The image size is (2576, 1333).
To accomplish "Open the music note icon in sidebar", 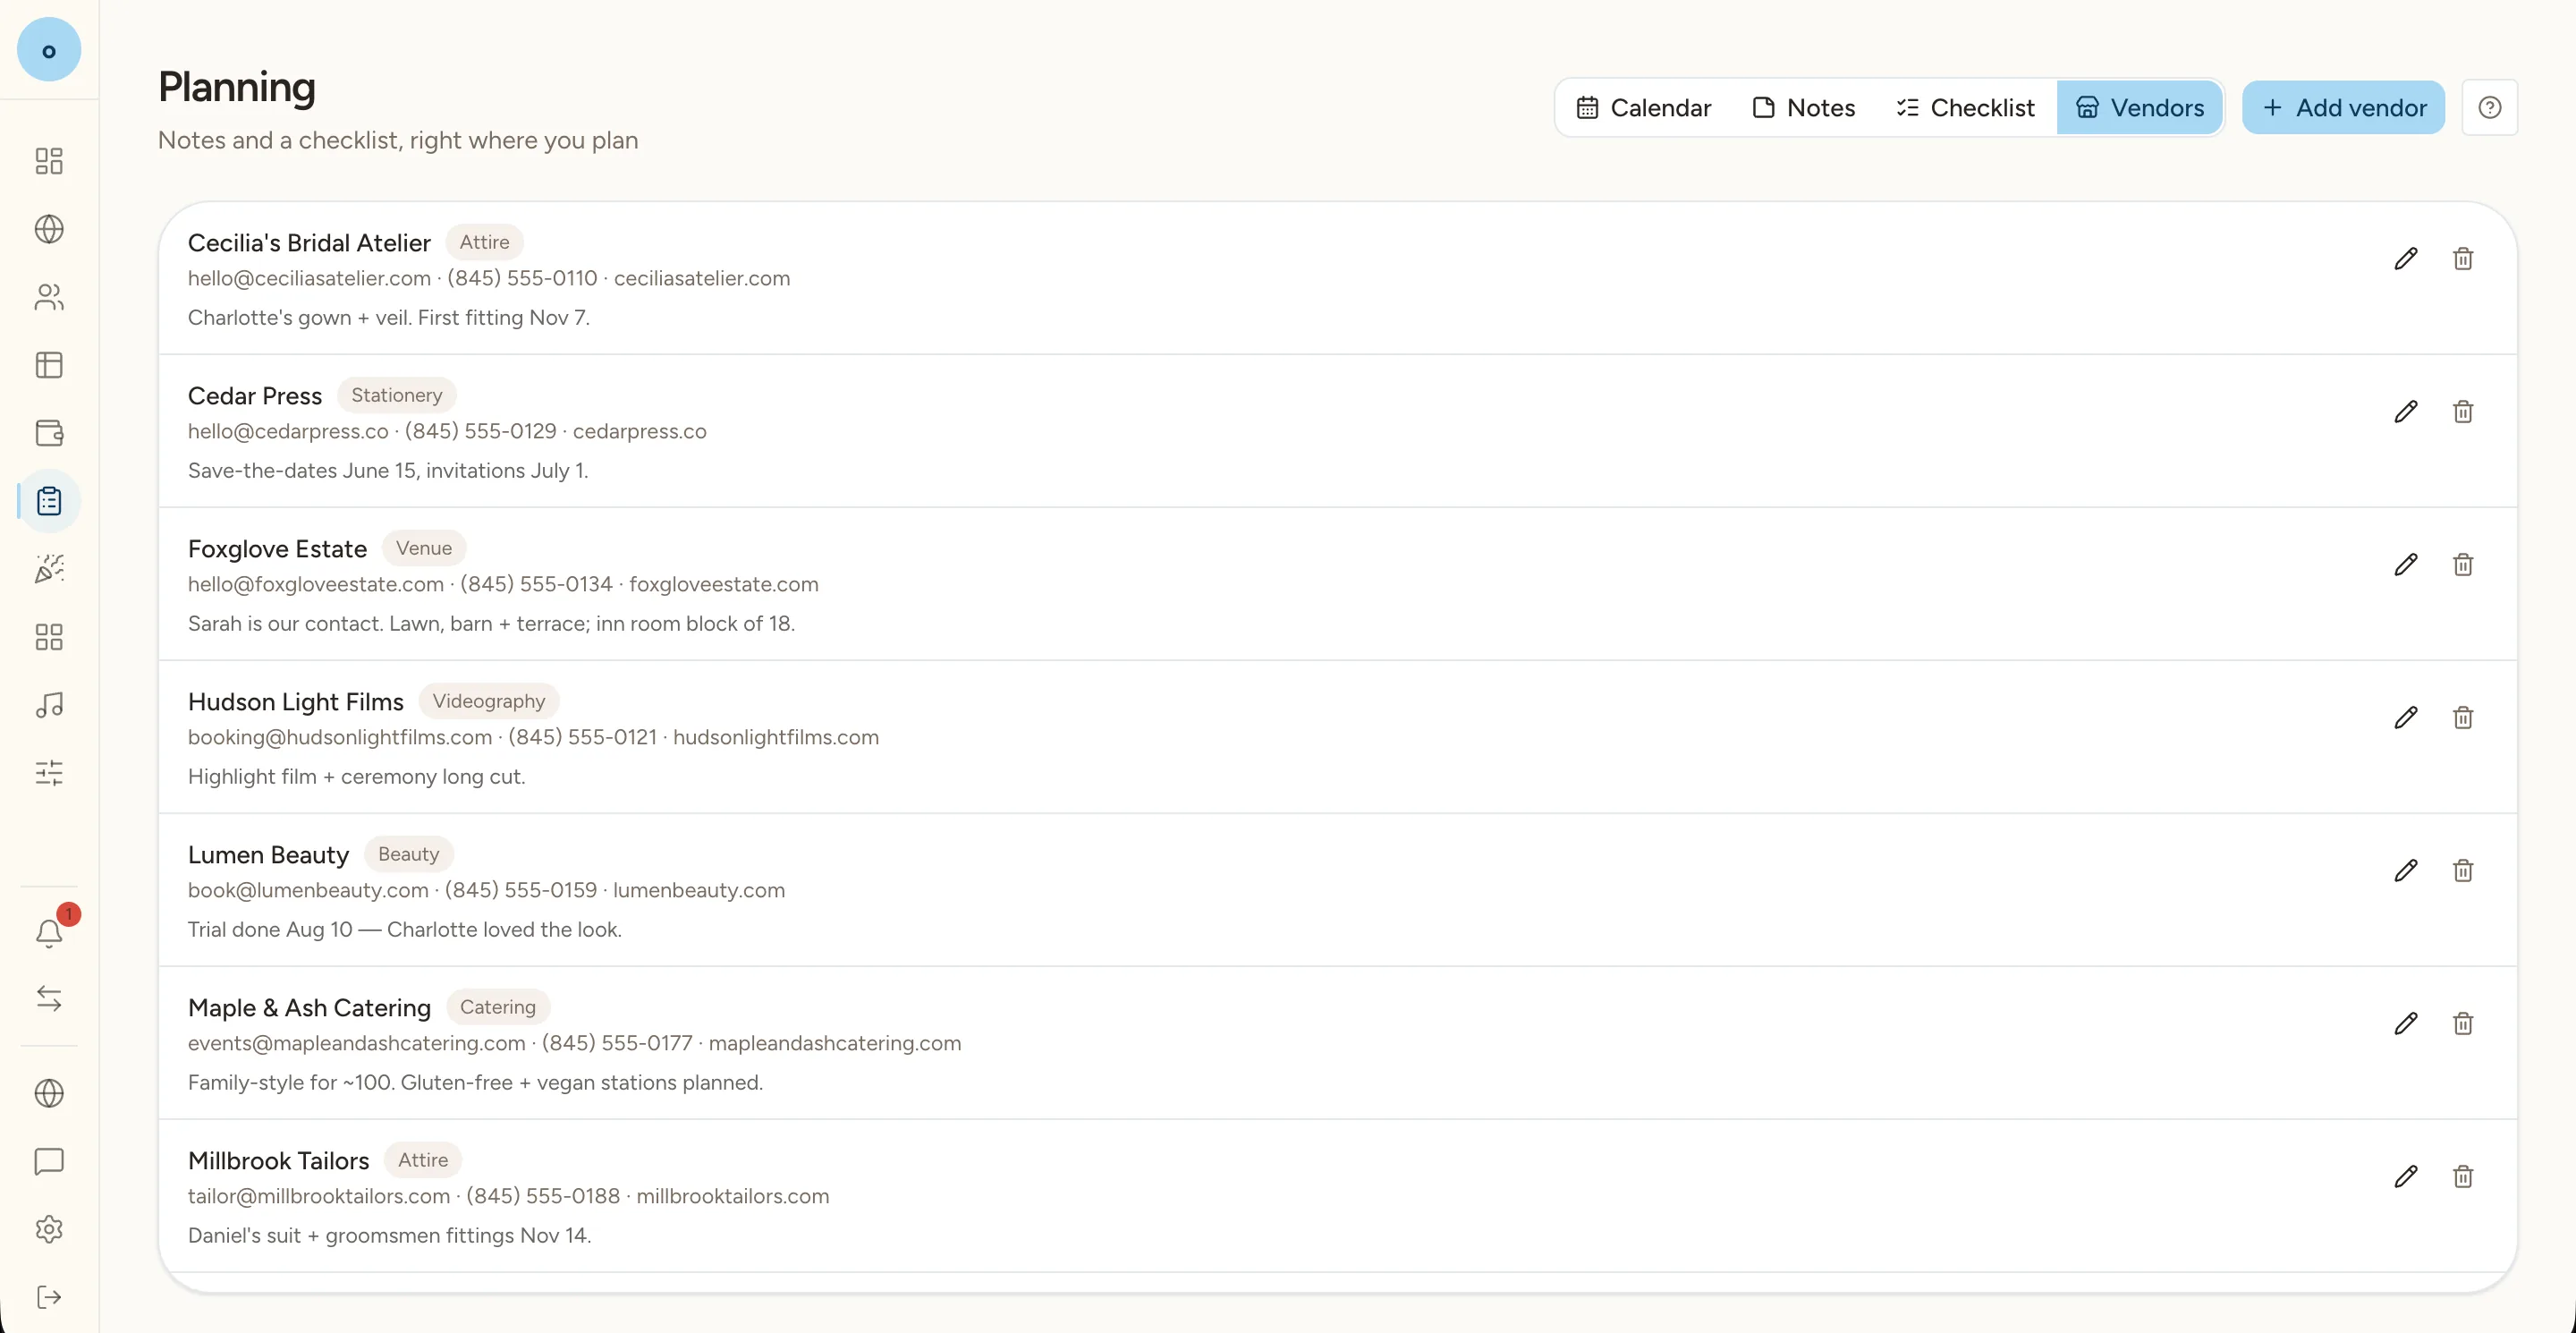I will click(49, 705).
